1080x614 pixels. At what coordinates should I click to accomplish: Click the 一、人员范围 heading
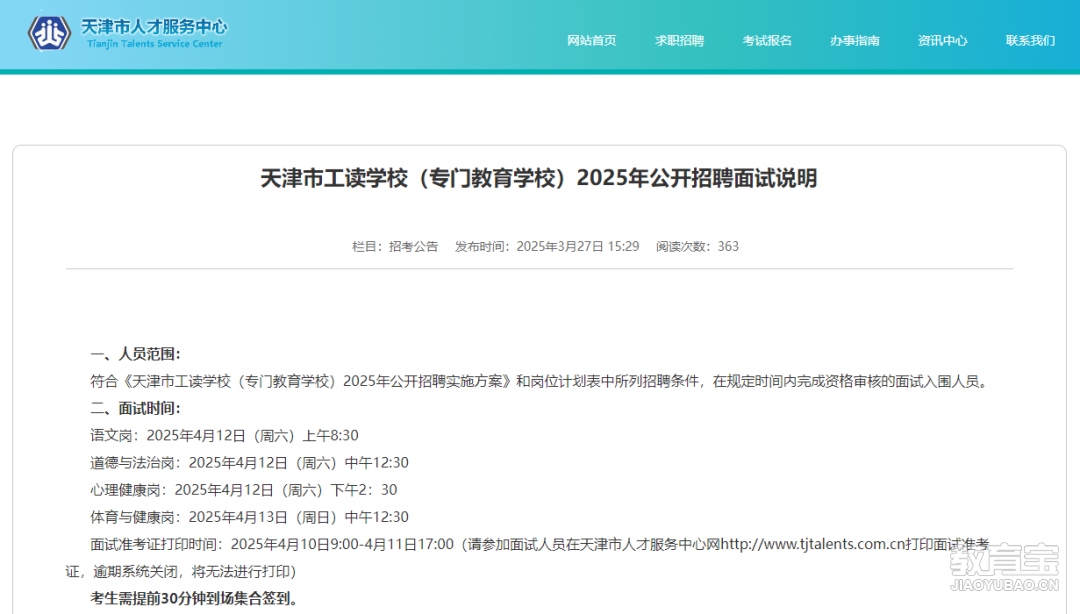click(x=135, y=354)
